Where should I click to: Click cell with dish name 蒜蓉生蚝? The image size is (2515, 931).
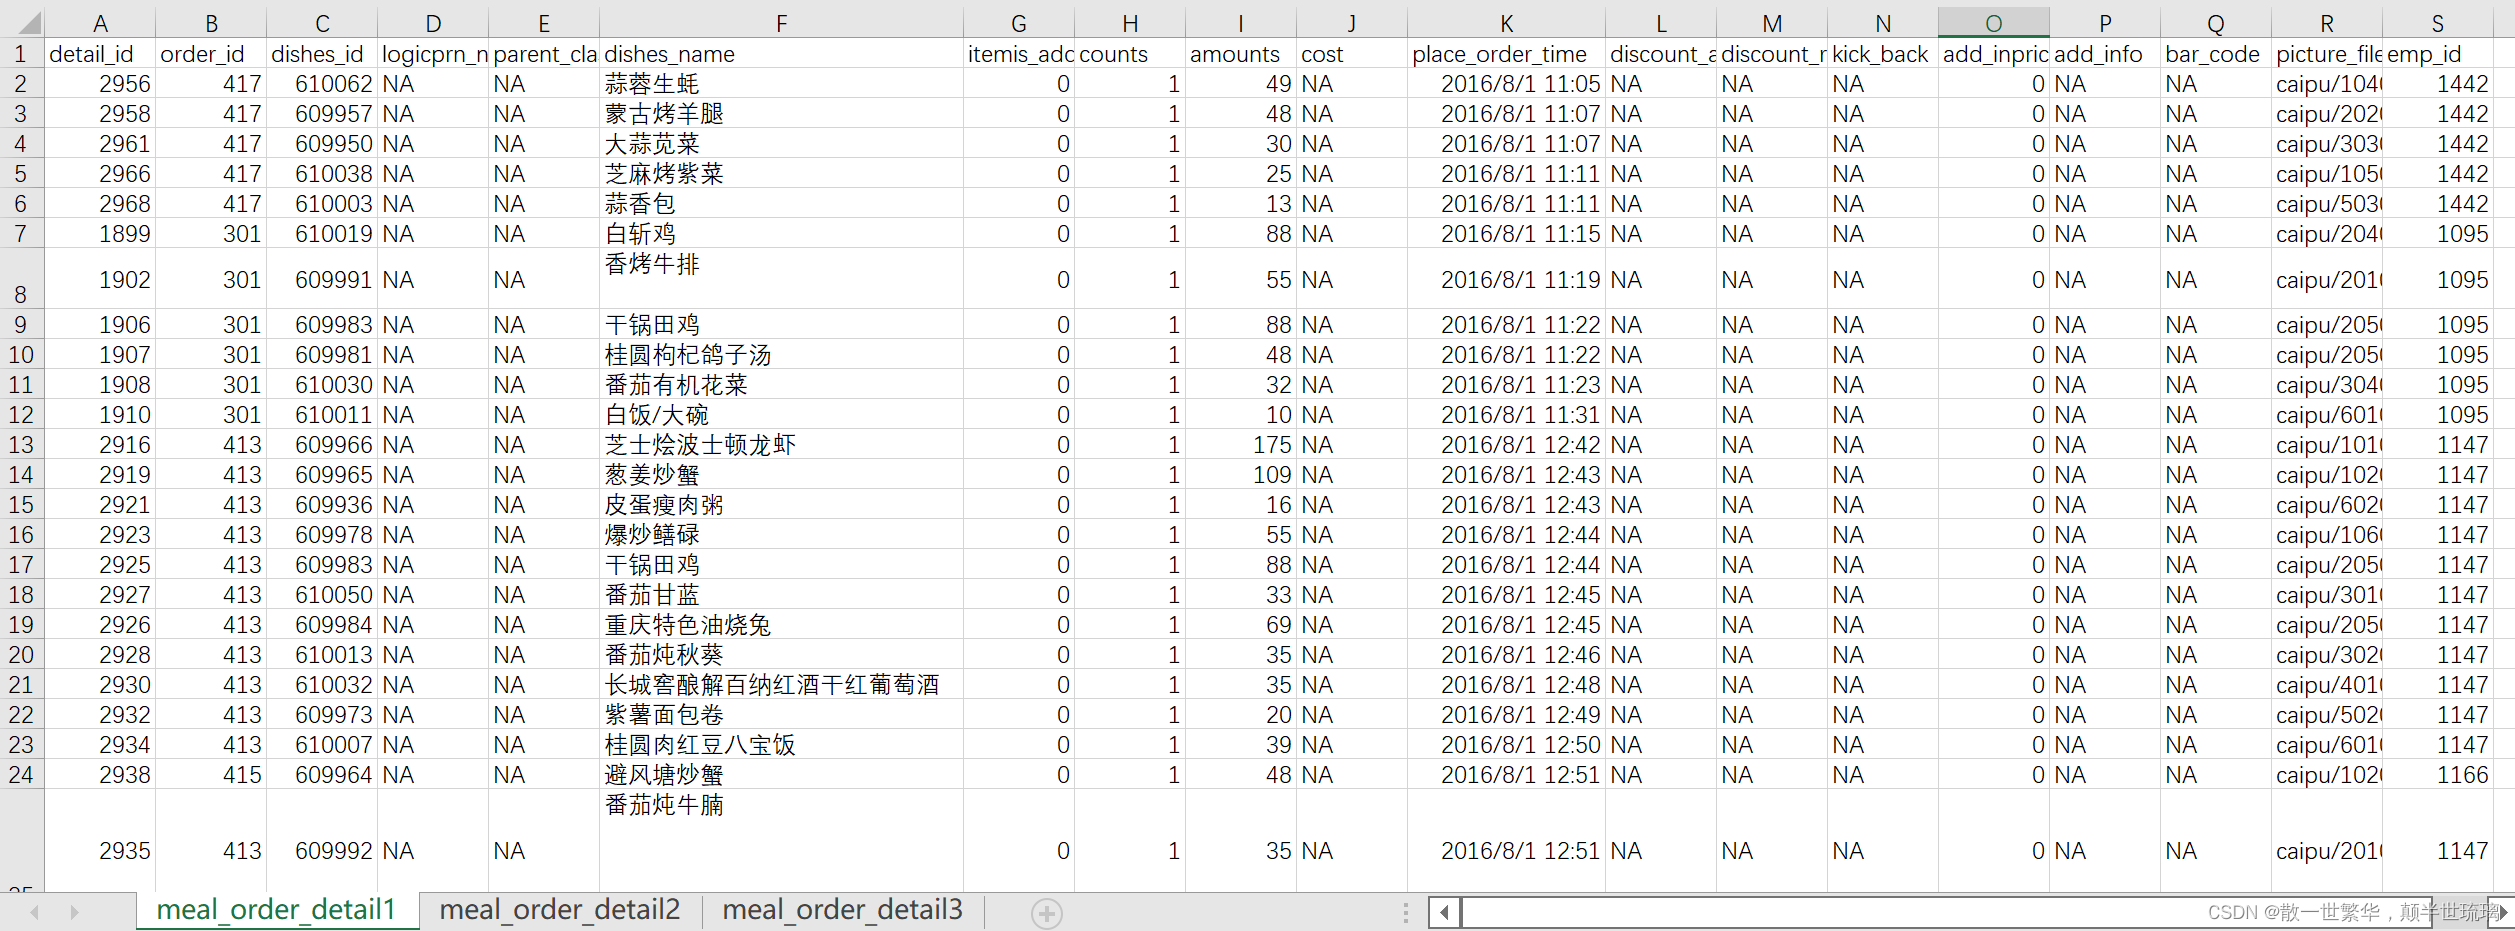[x=781, y=84]
